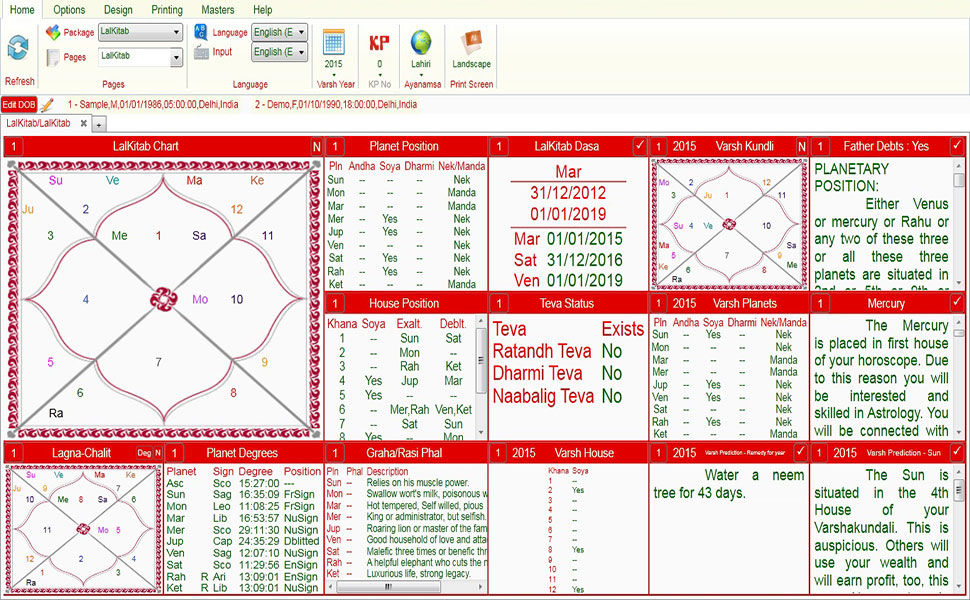Click the Input keyboard icon

tap(201, 52)
